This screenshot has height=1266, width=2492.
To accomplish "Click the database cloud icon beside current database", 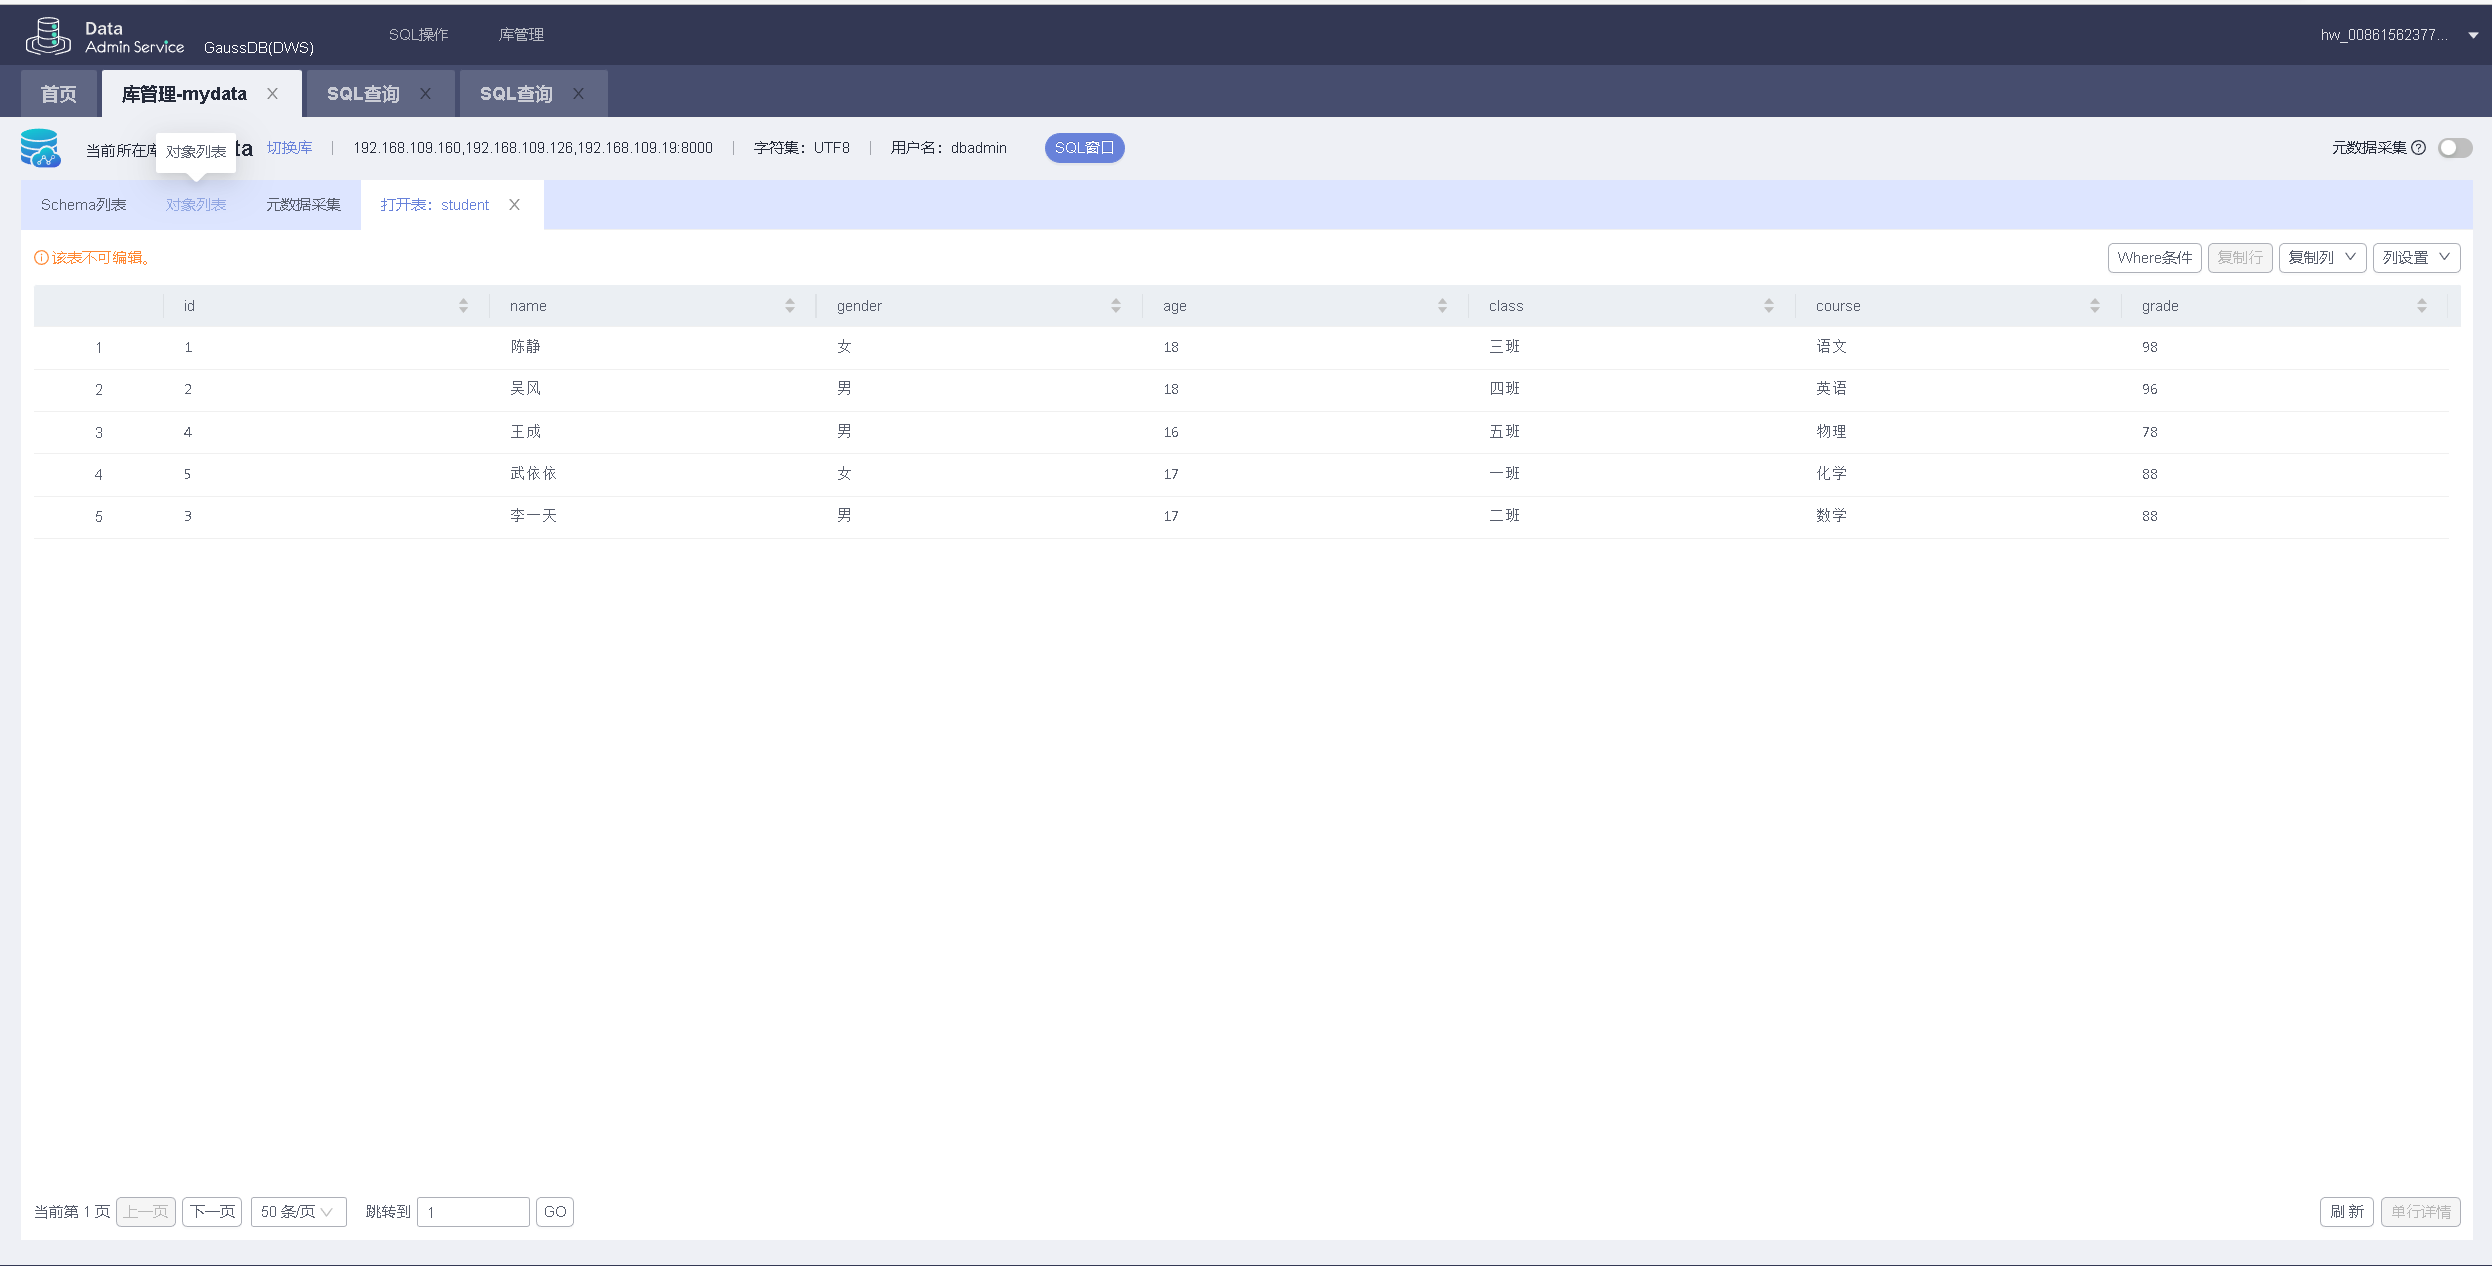I will coord(40,148).
